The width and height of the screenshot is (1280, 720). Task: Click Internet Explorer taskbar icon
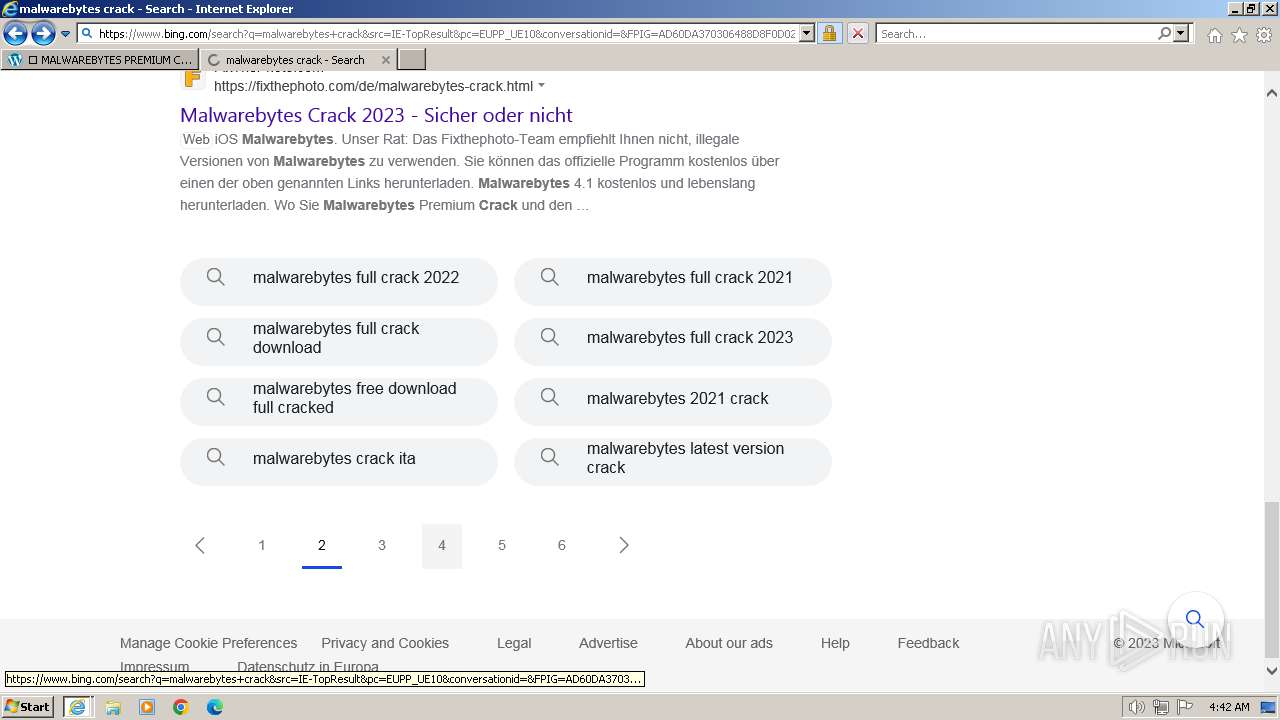point(77,707)
